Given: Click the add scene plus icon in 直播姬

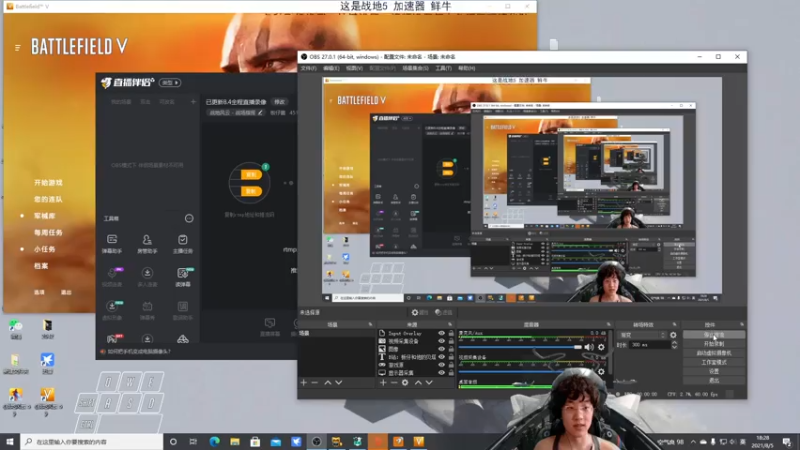Looking at the screenshot, I should click(193, 102).
